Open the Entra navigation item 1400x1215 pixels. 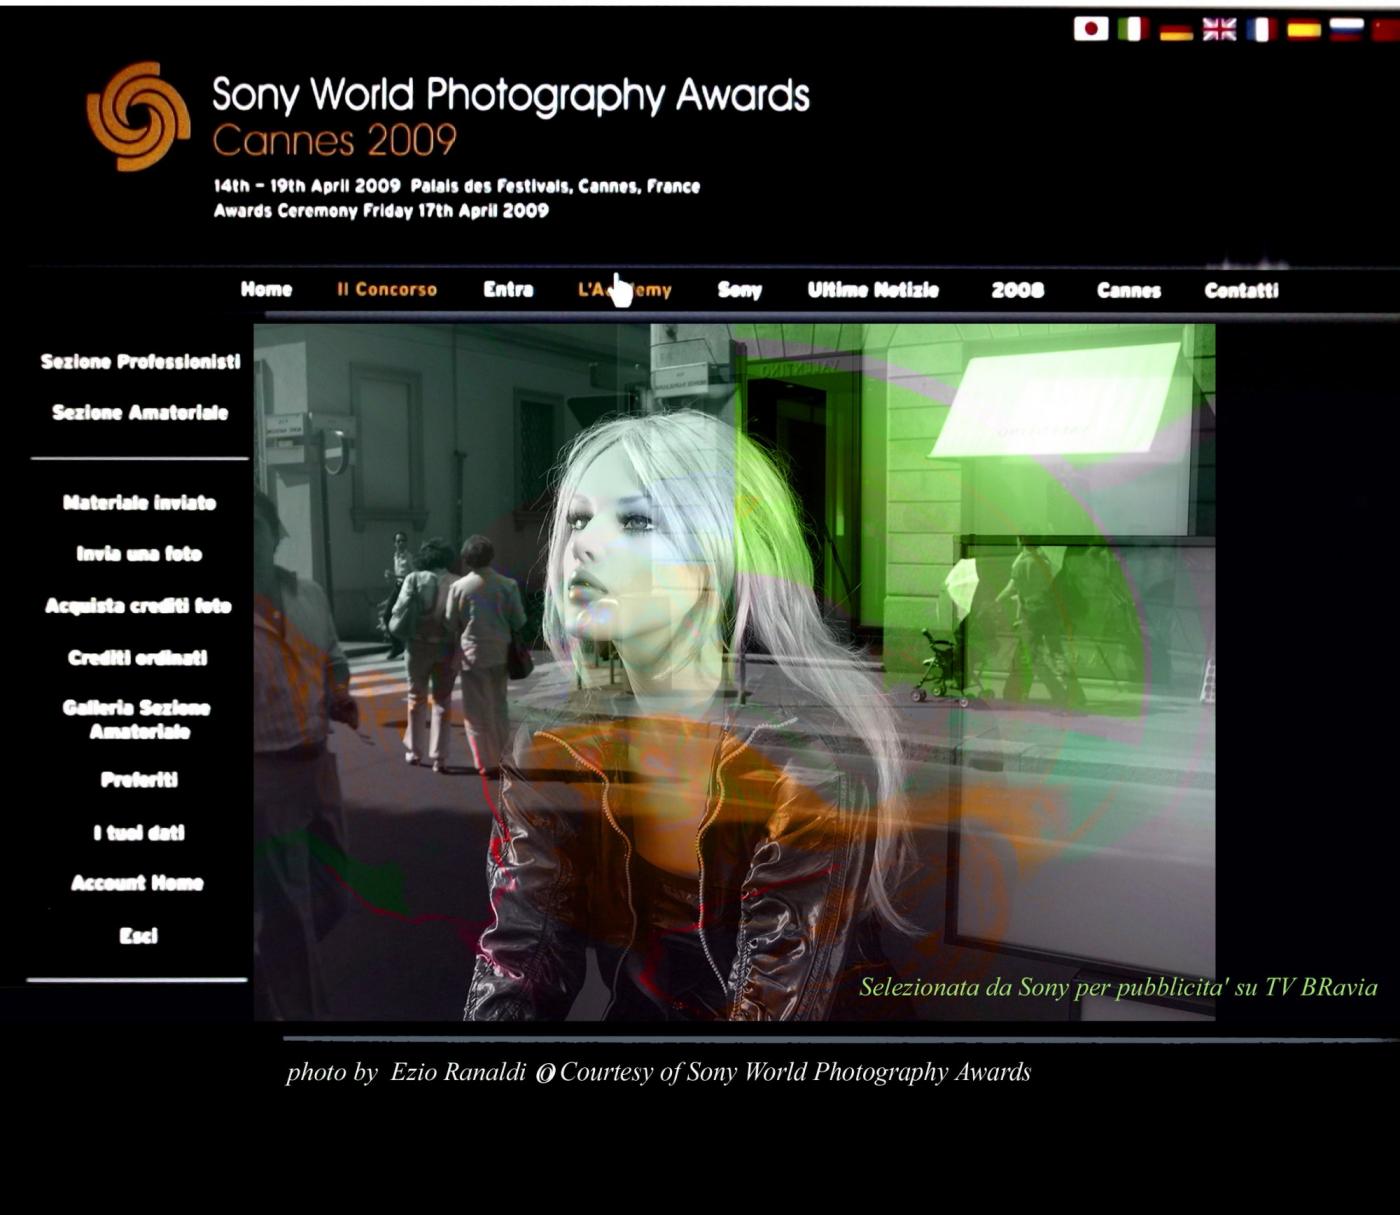(508, 290)
